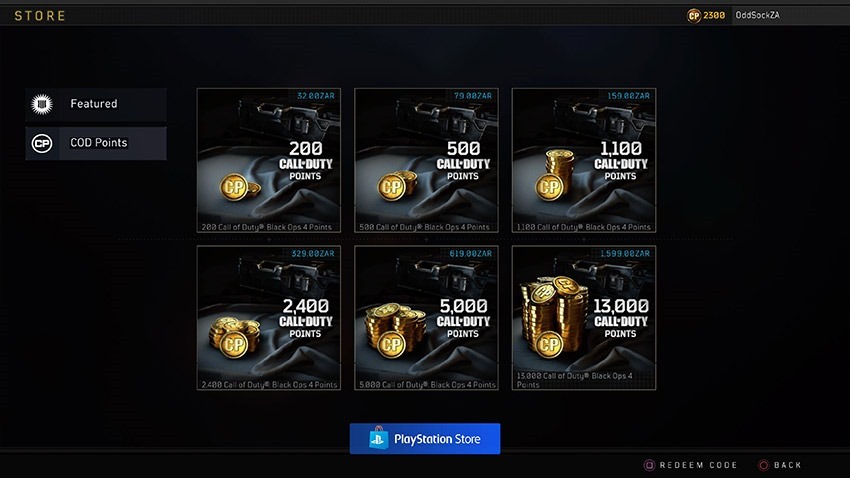Select the 2,400 Call of Duty Points pack
850x478 pixels.
[269, 318]
